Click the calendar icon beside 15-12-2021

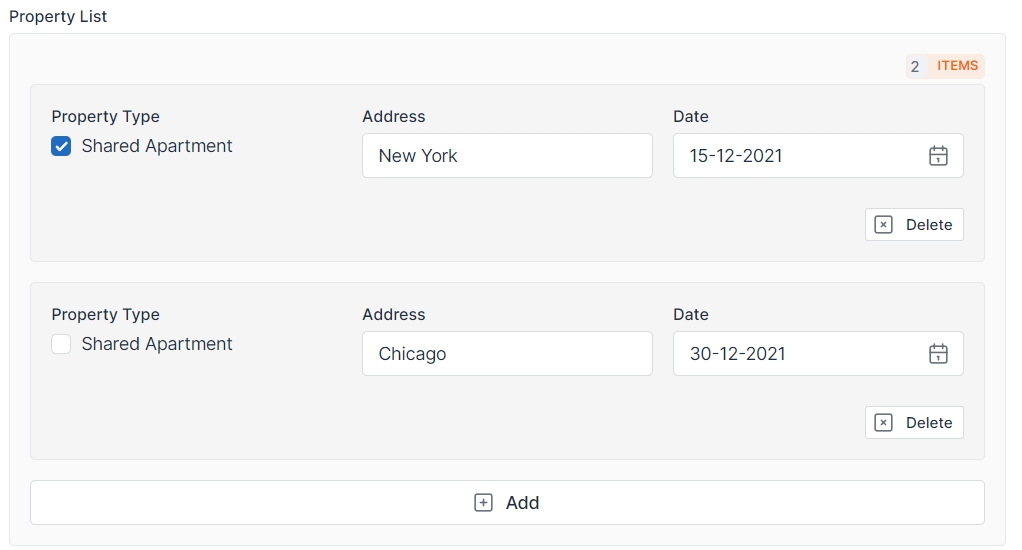coord(938,156)
